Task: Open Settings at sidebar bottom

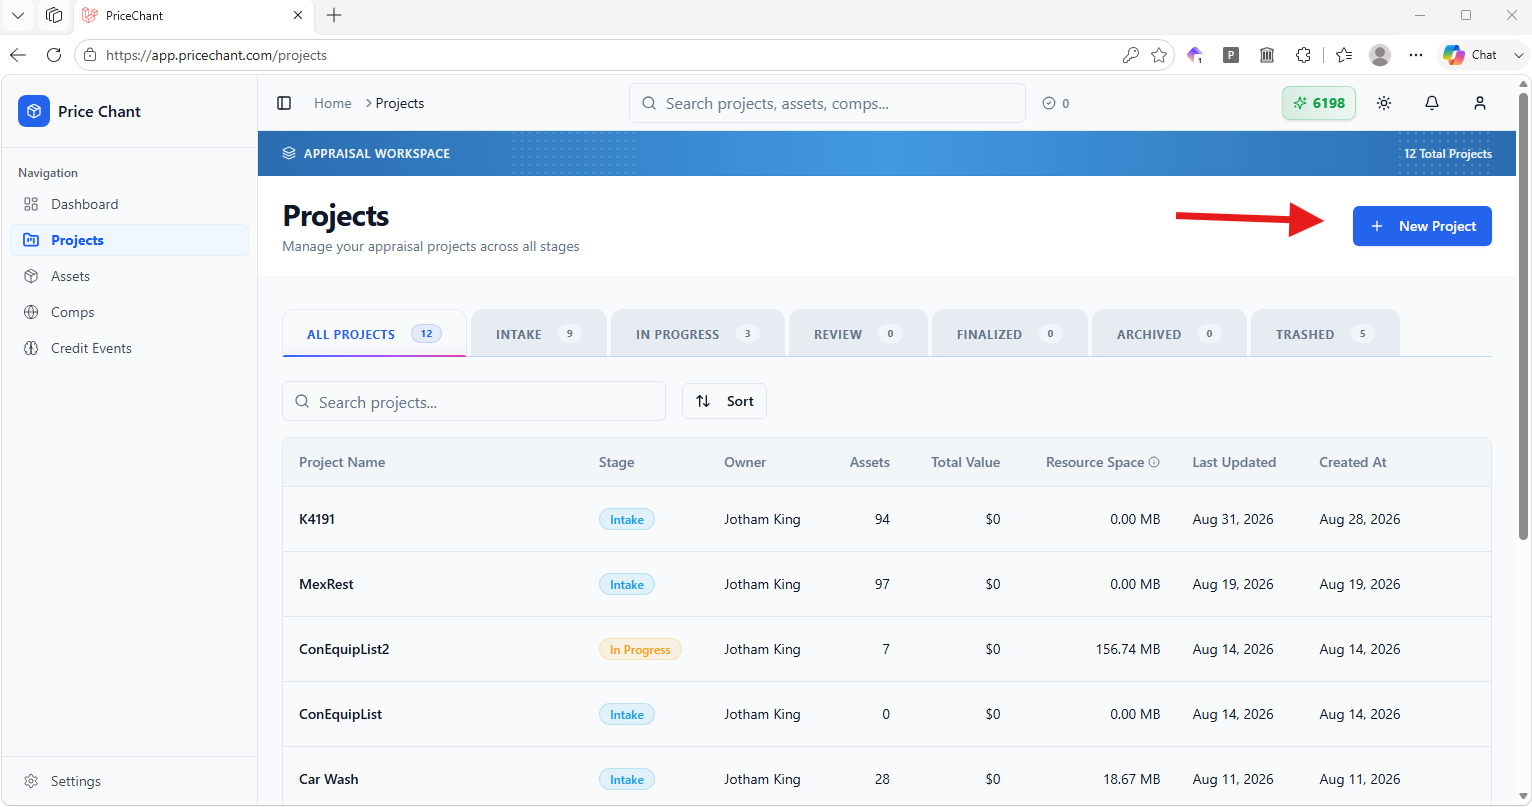Action: [129, 781]
